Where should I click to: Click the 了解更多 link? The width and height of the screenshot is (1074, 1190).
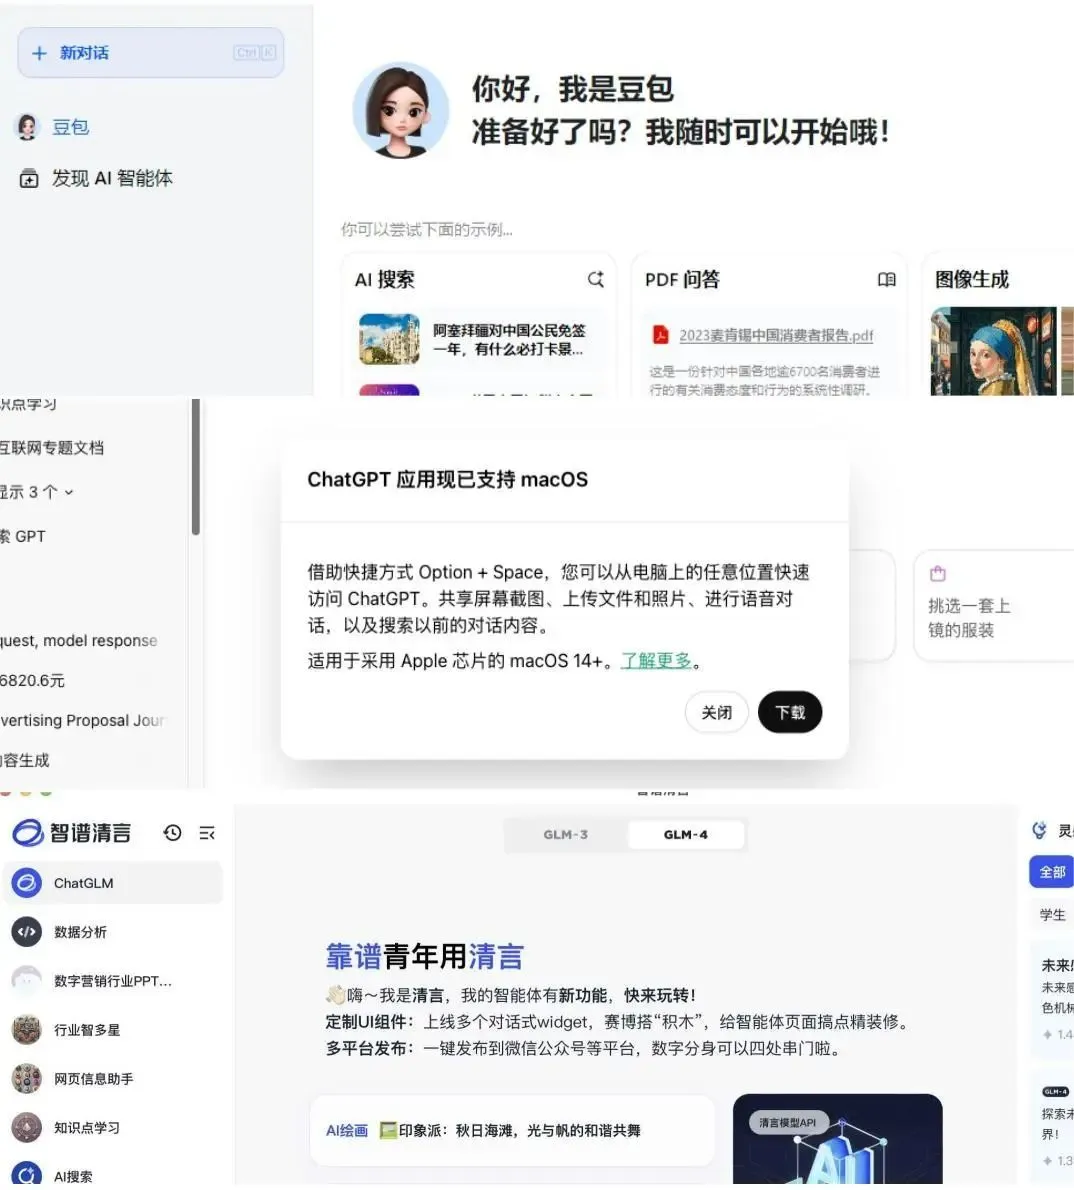tap(656, 661)
